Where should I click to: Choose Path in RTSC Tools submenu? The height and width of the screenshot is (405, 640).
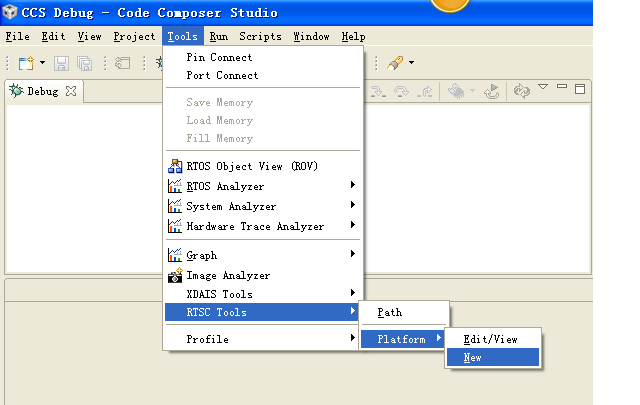(404, 312)
